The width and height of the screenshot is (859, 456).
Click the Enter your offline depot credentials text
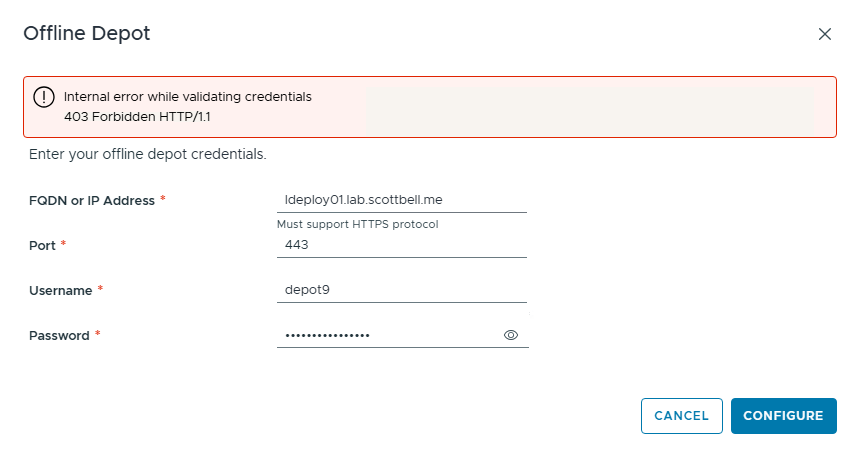click(x=147, y=155)
